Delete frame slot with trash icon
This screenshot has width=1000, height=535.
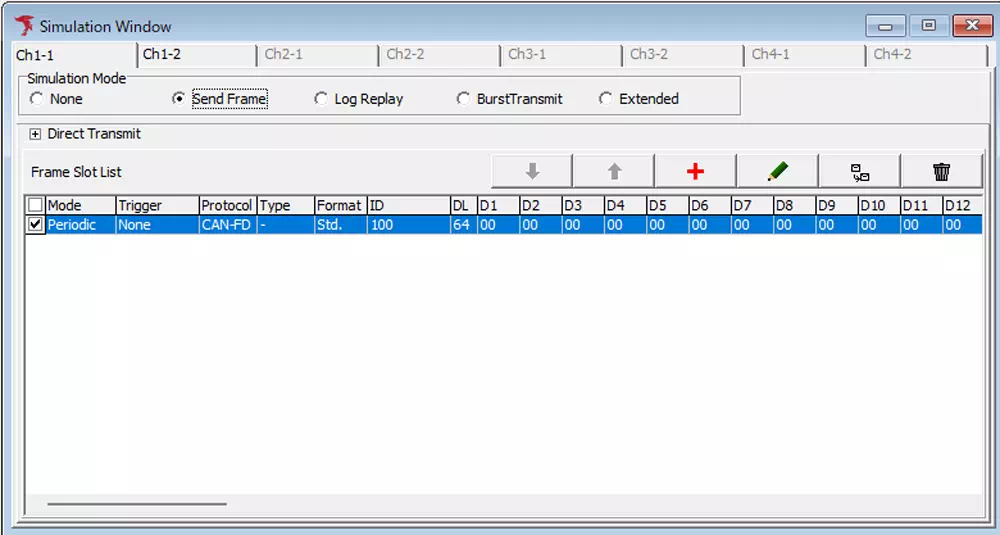pos(941,172)
